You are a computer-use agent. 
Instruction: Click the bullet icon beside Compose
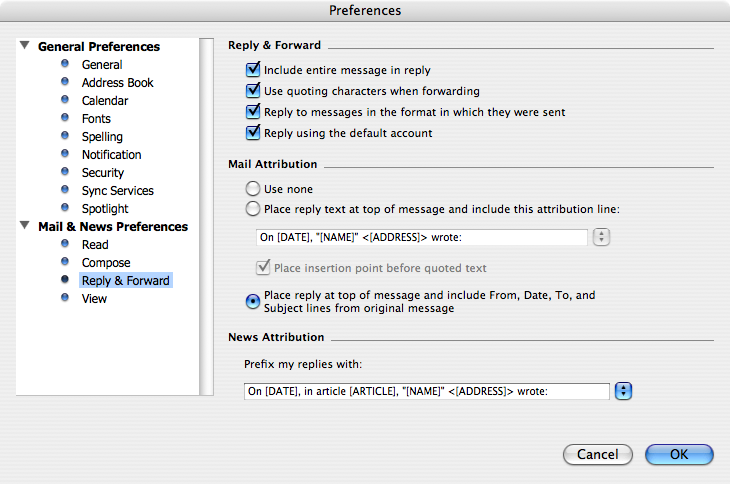[x=65, y=262]
